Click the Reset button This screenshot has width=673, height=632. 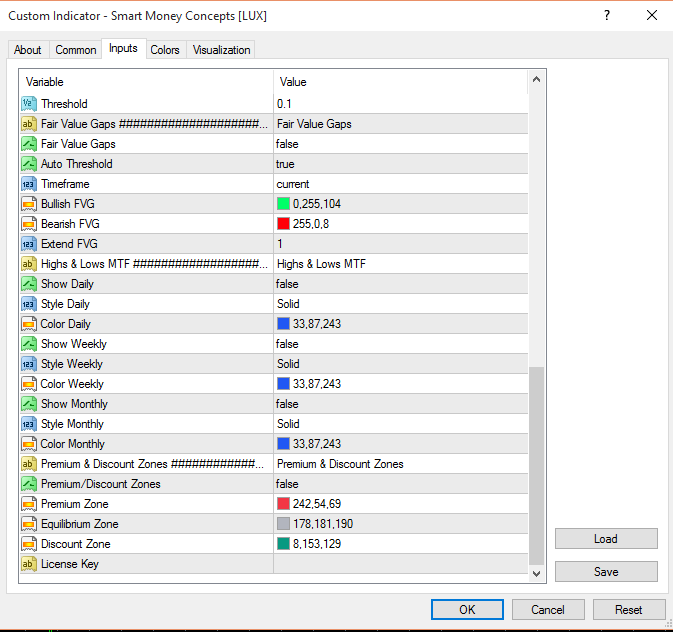pos(629,610)
